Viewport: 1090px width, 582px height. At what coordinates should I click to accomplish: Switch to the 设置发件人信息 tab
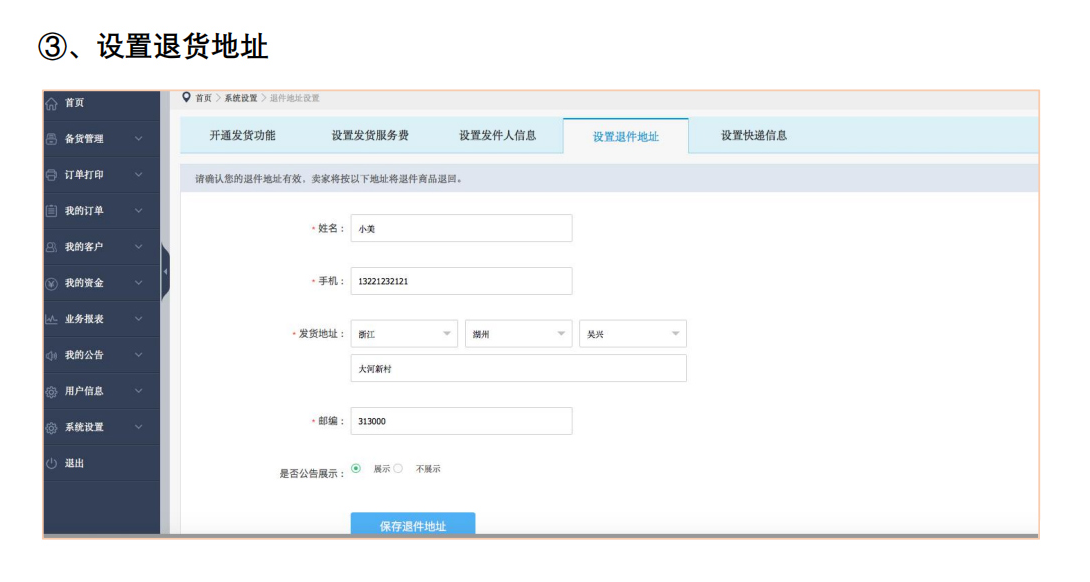point(498,136)
